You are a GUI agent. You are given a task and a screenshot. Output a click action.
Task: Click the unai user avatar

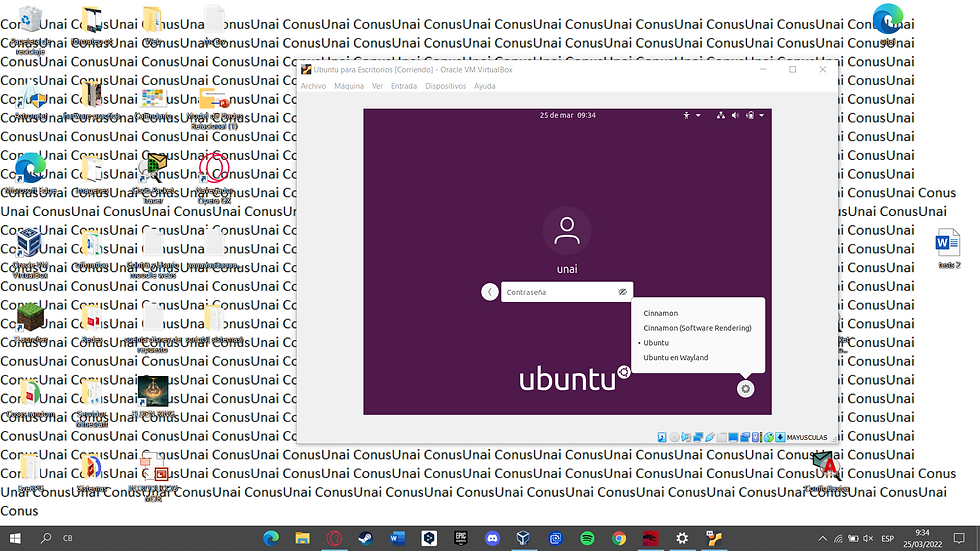click(567, 231)
